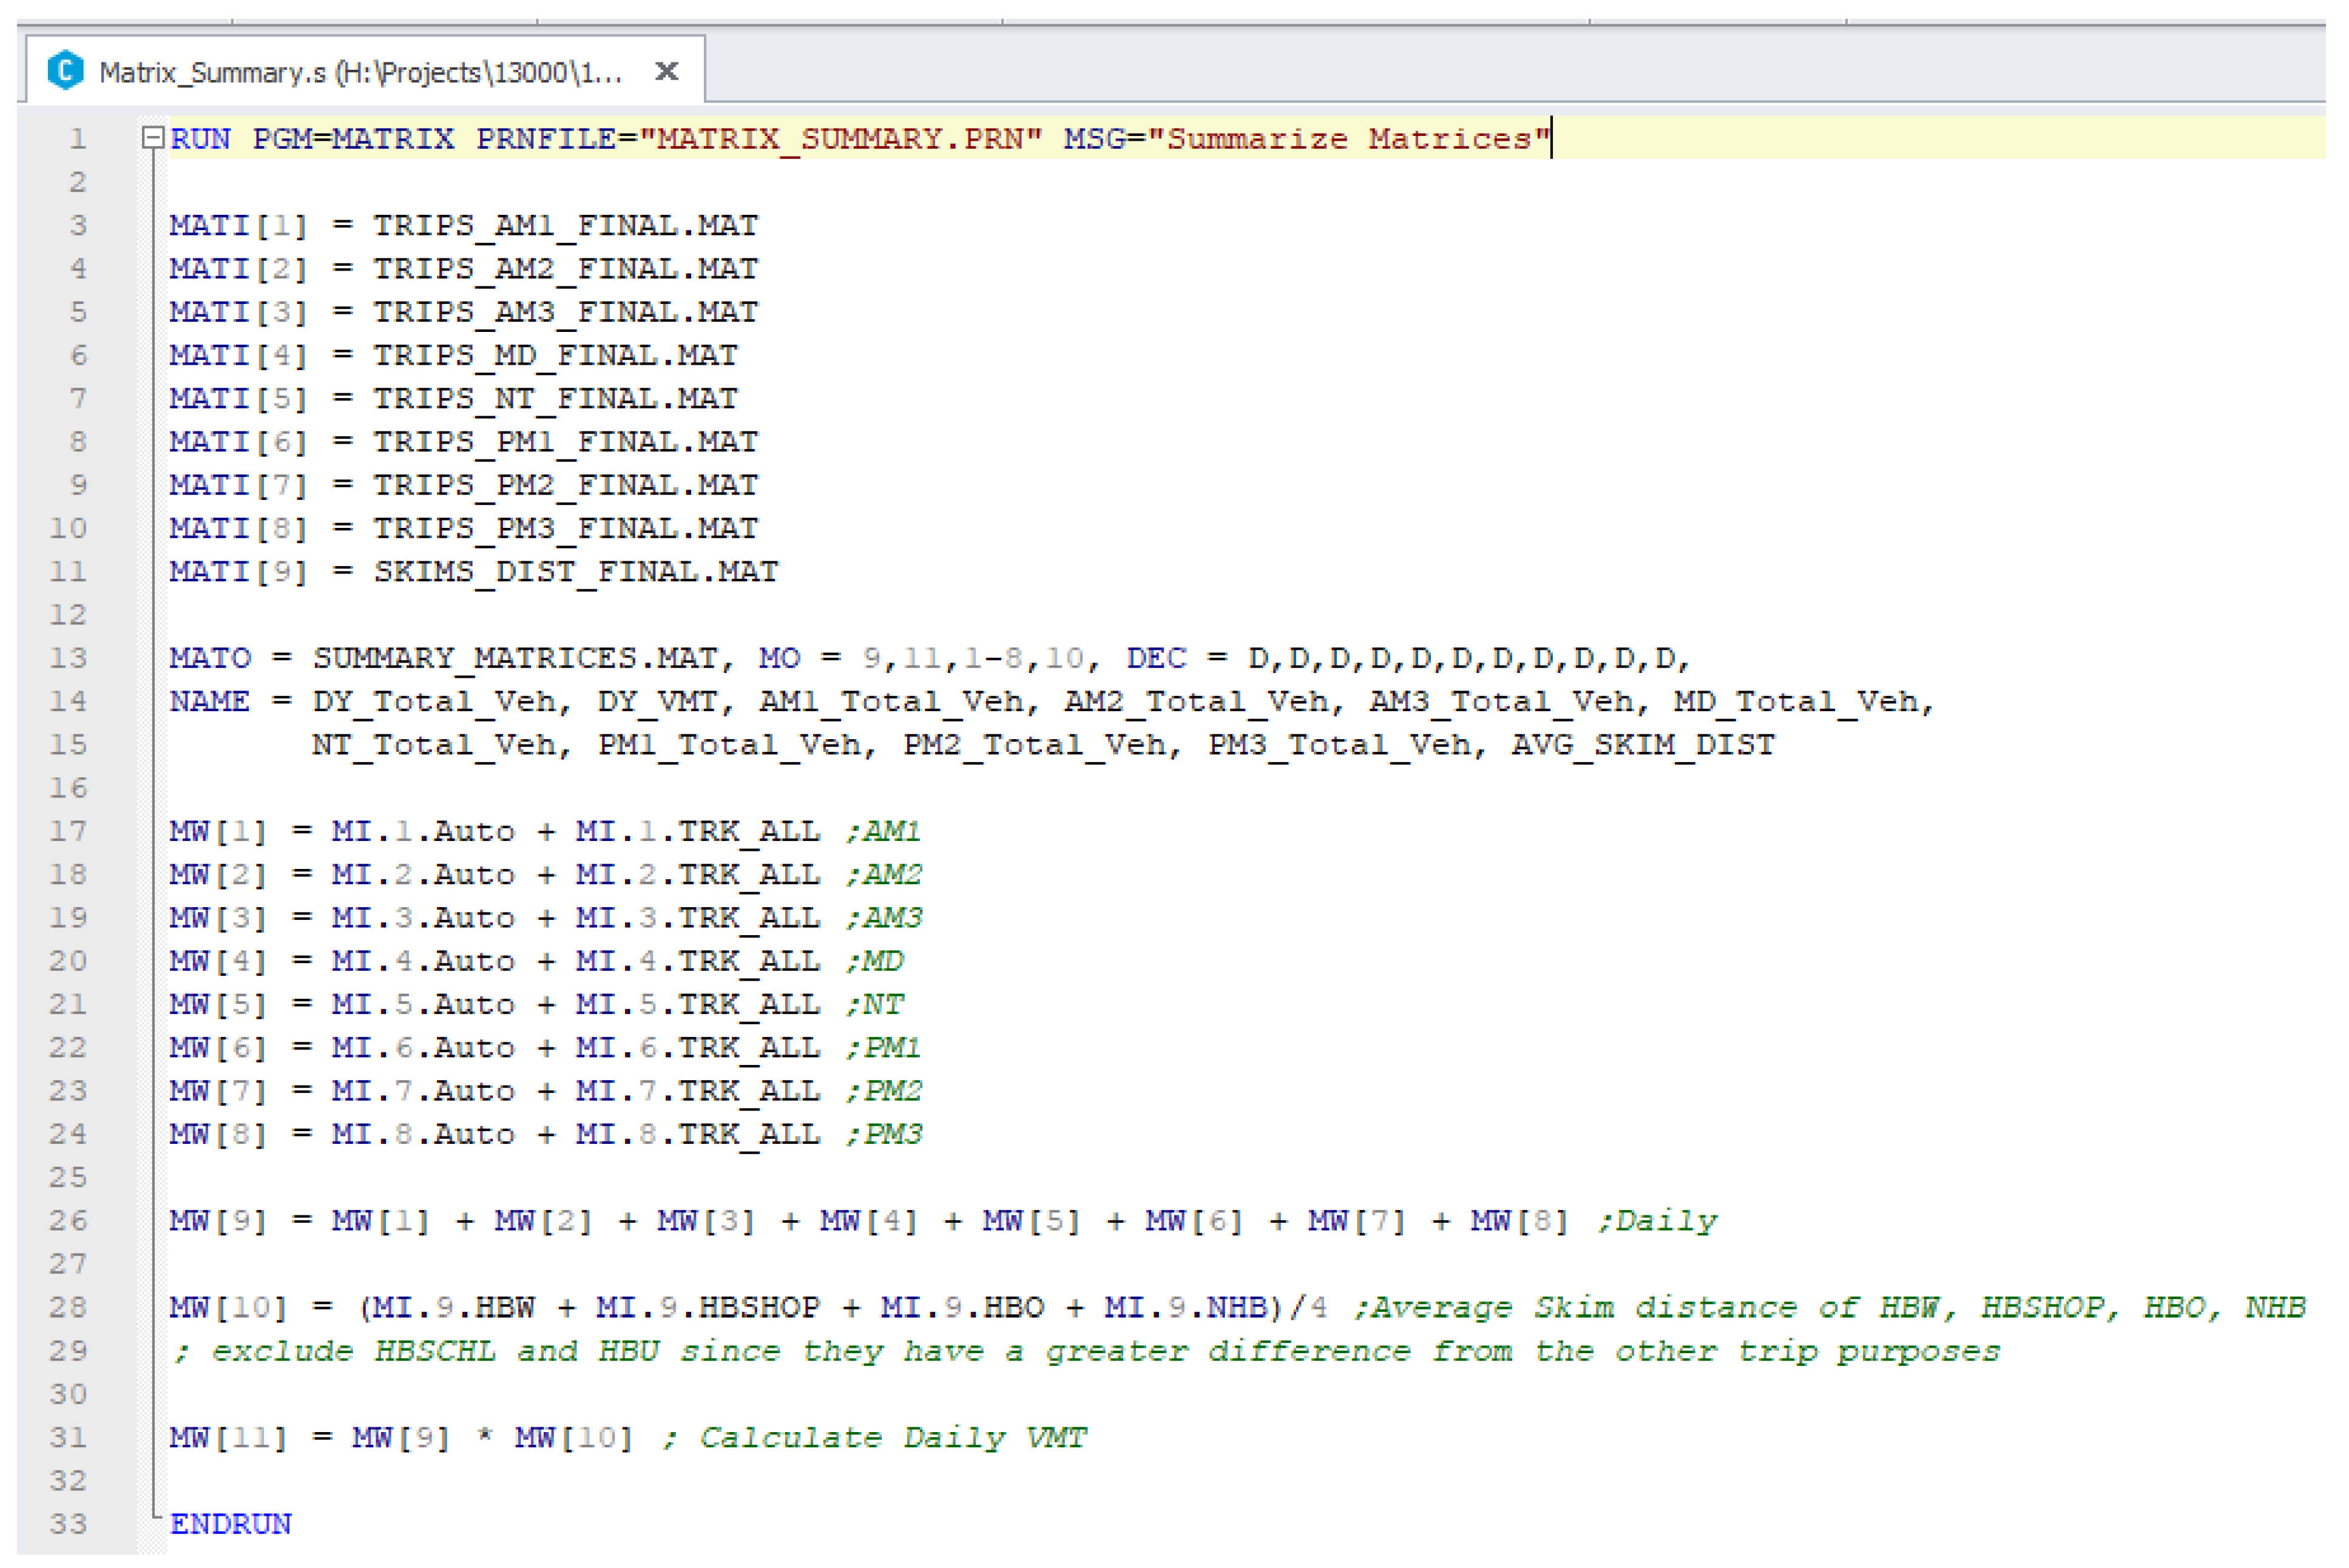2349x1568 pixels.
Task: Click the DEC keyword on the MATO line
Action: pos(1156,658)
